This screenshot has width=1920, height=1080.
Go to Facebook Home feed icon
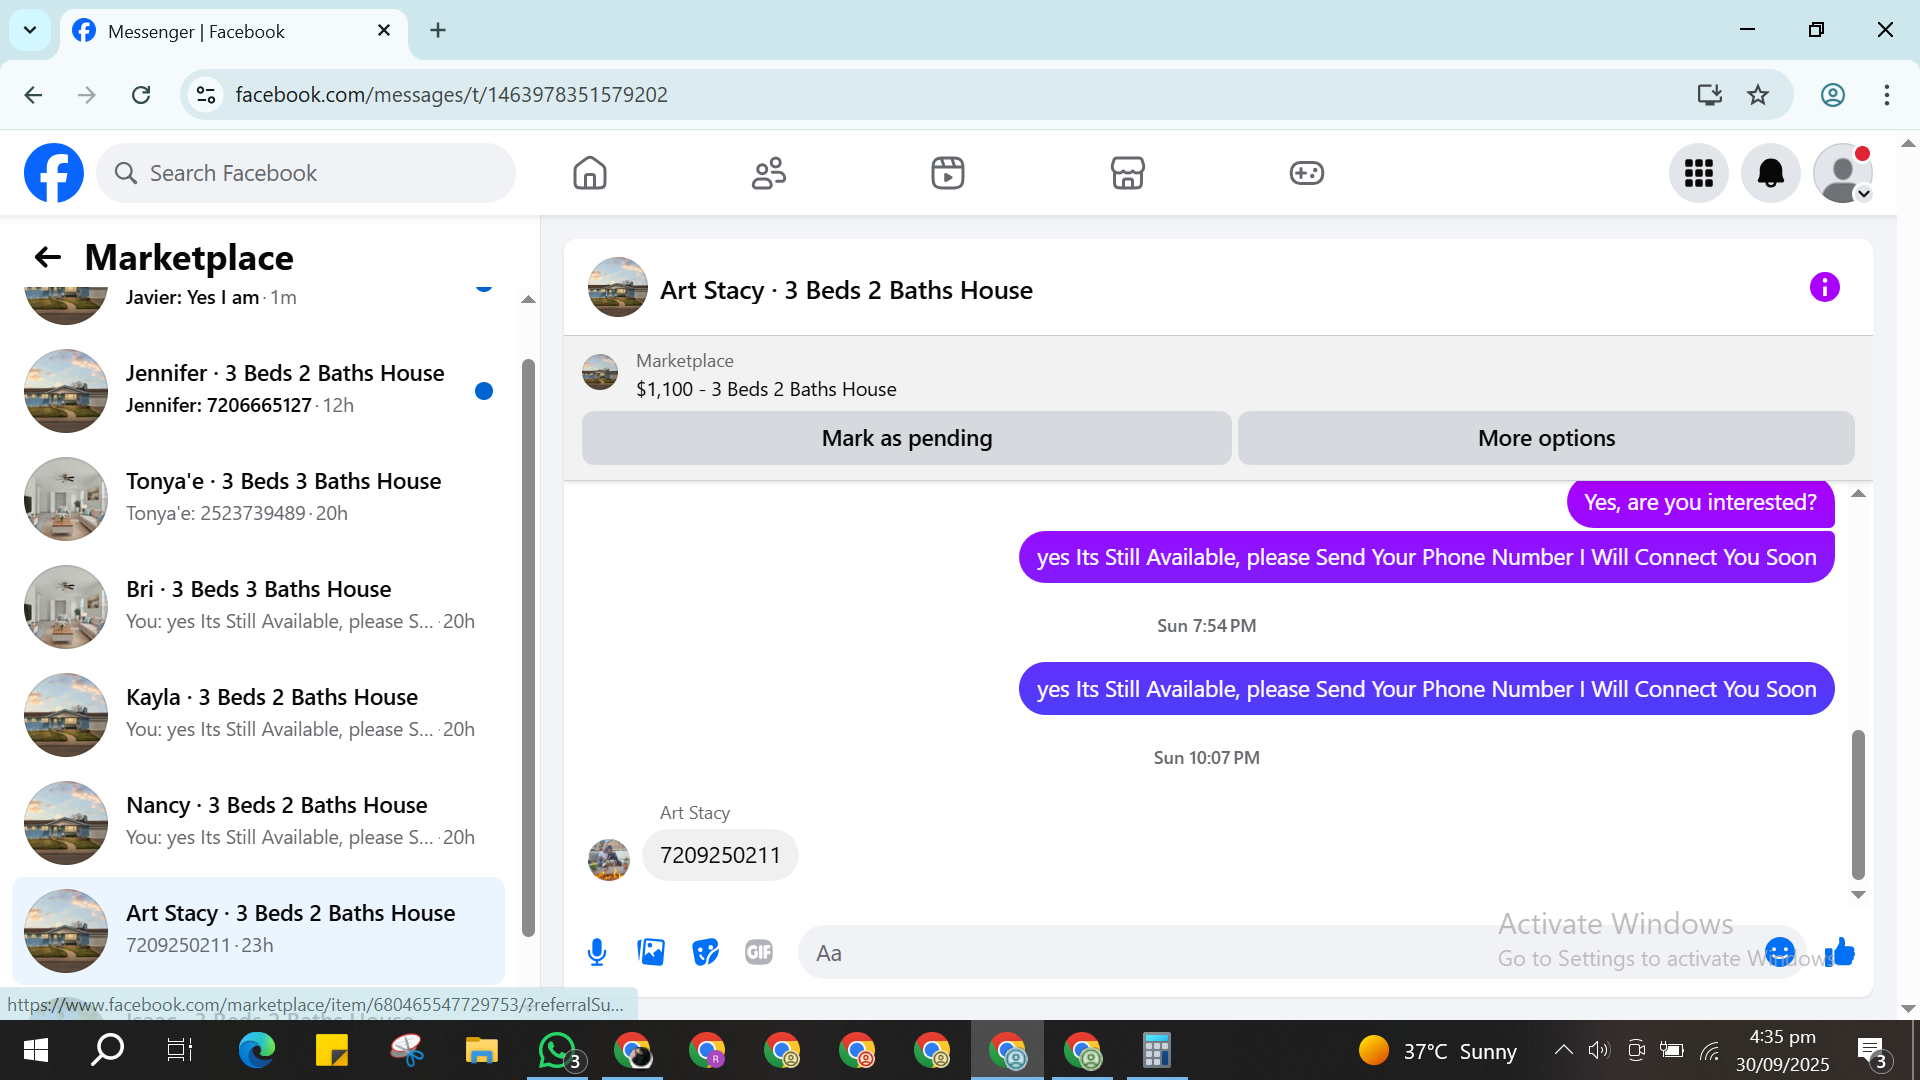(x=590, y=173)
